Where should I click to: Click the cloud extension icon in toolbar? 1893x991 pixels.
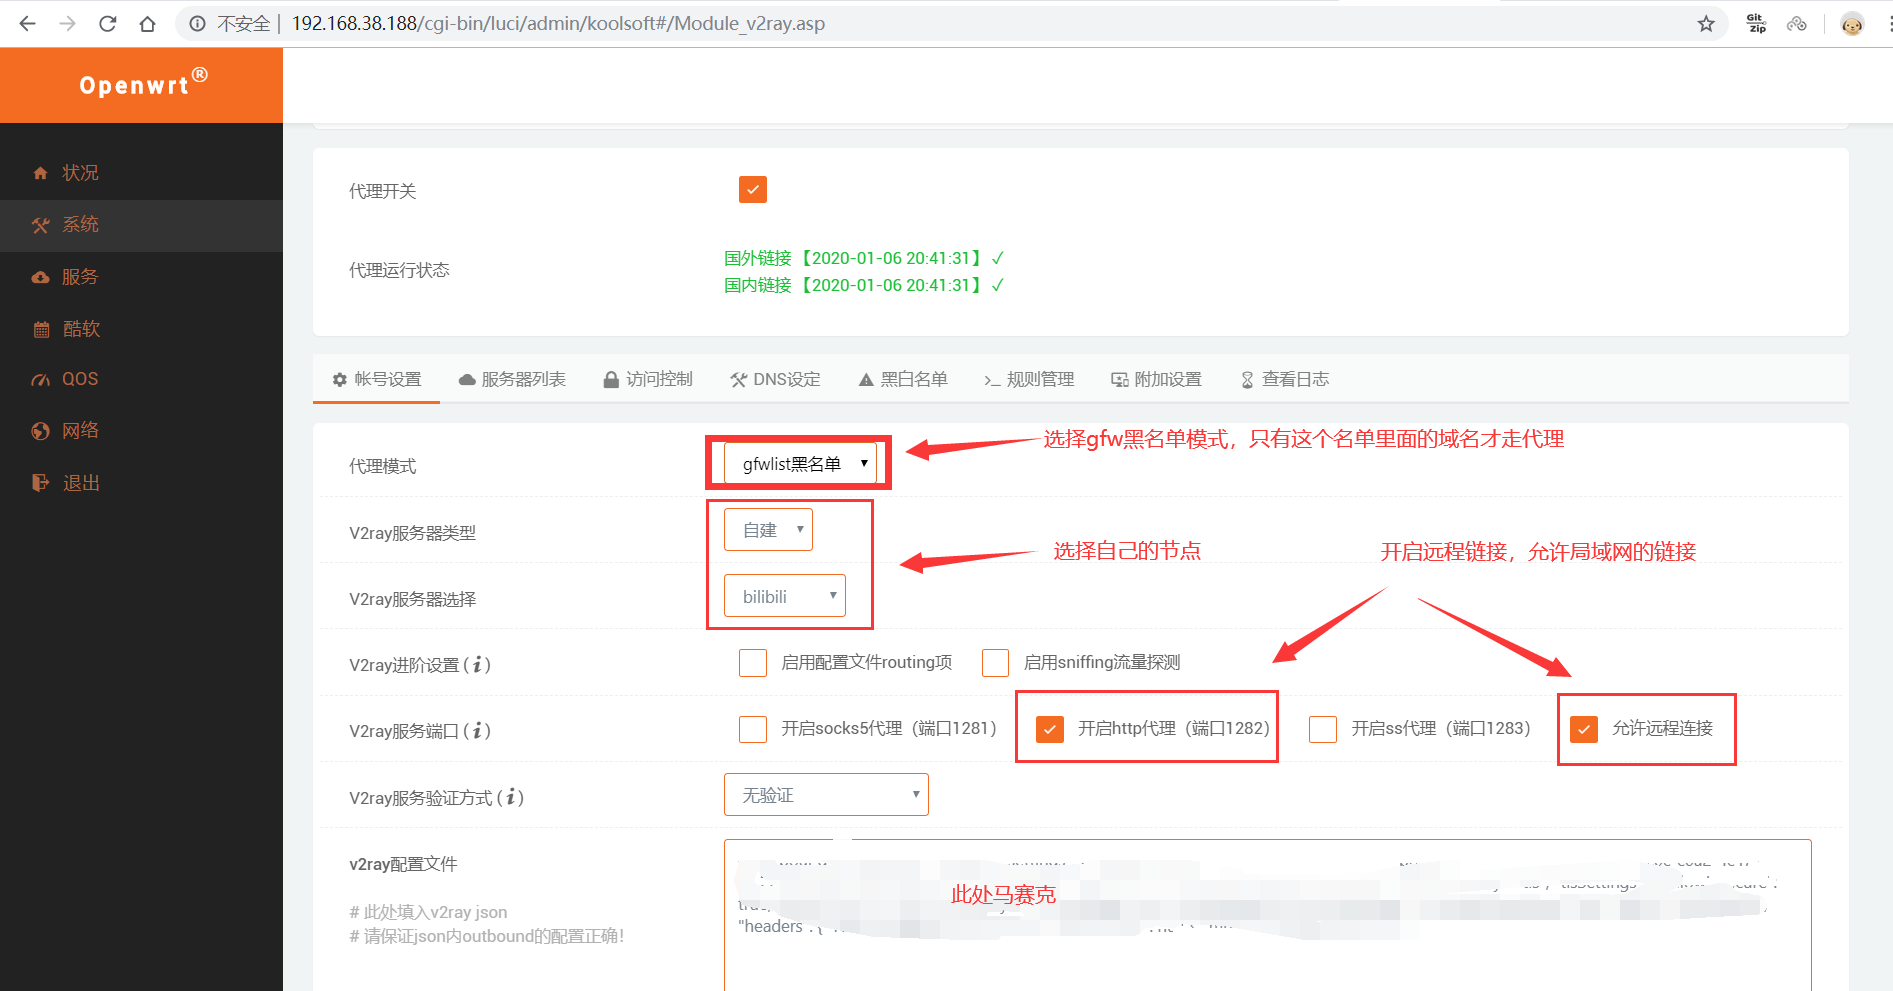pos(1797,24)
